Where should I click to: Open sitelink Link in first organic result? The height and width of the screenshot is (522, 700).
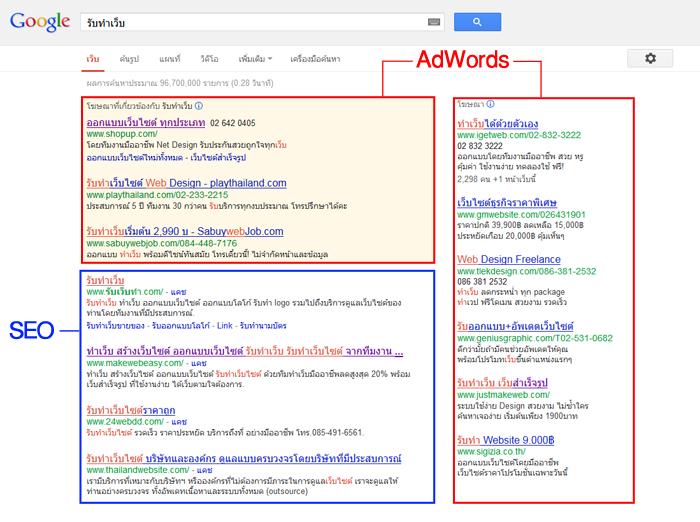point(225,326)
